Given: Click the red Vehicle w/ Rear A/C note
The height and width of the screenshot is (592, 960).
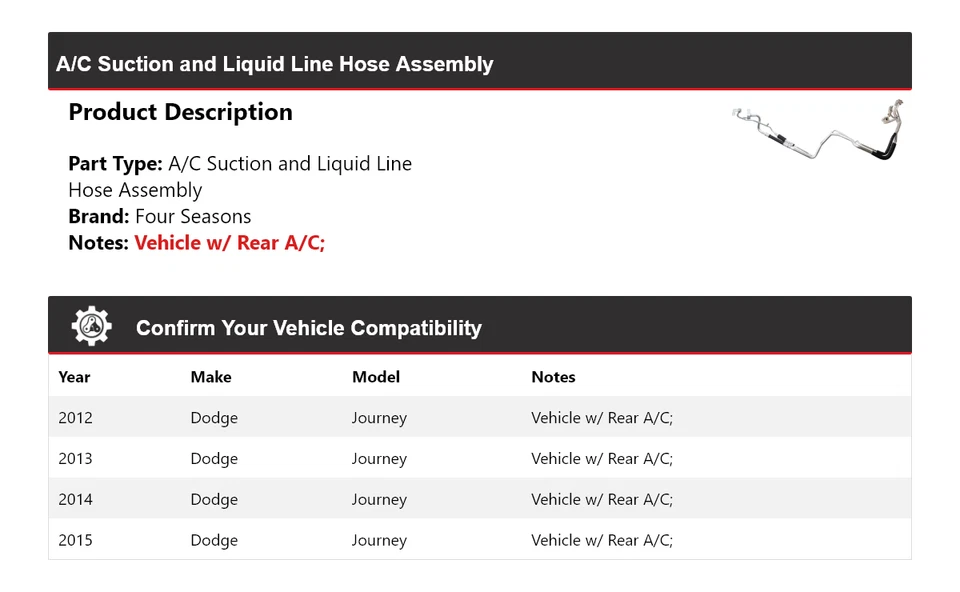Looking at the screenshot, I should click(x=229, y=242).
